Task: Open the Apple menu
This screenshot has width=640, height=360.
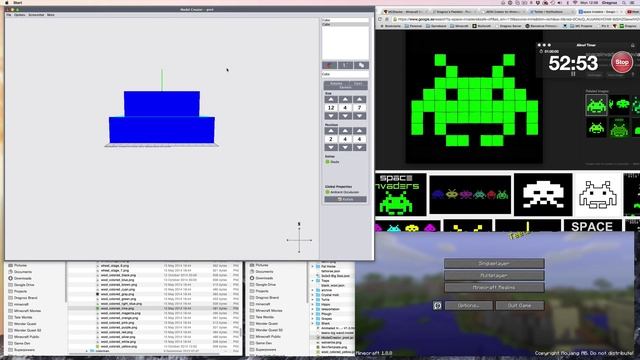Action: 7,2
